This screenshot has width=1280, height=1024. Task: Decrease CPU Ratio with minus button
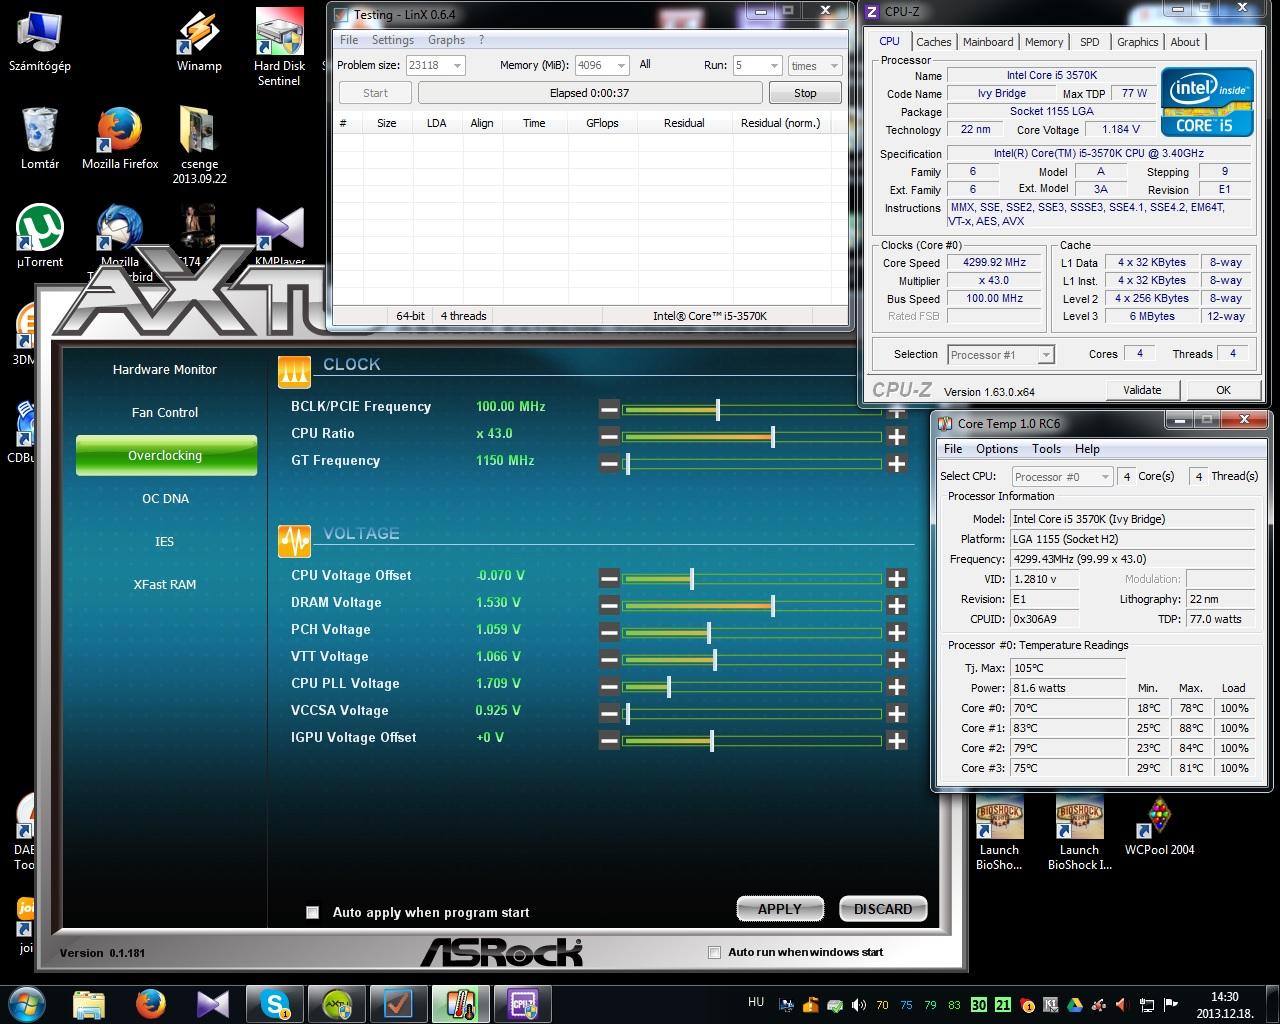609,436
